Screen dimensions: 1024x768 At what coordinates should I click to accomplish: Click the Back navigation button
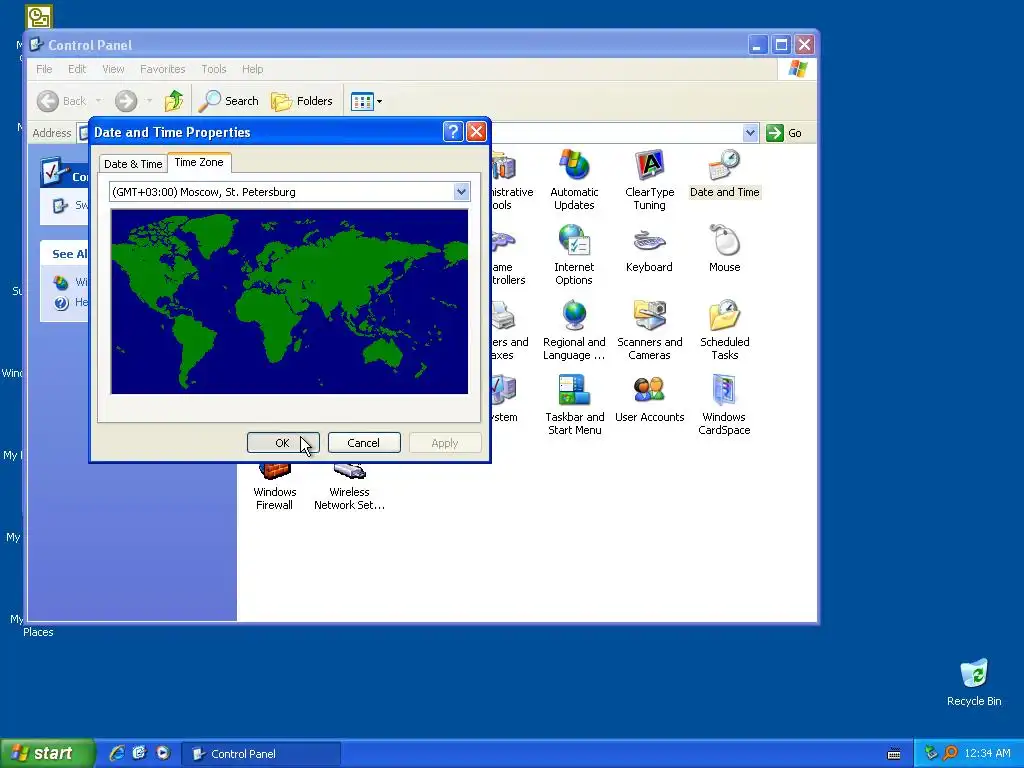point(62,101)
